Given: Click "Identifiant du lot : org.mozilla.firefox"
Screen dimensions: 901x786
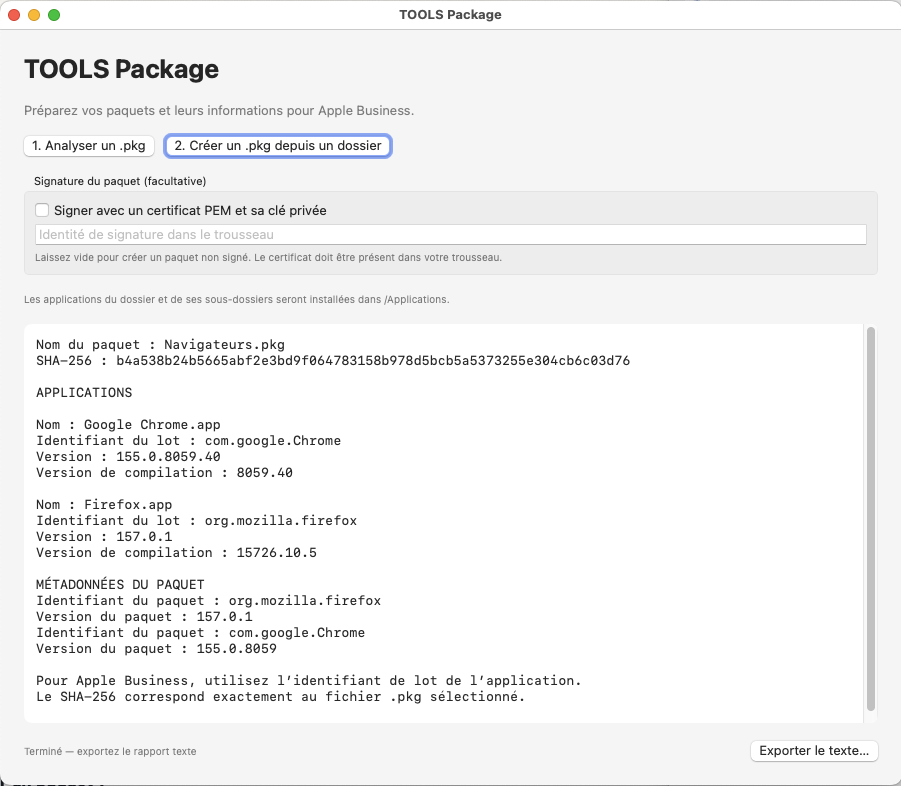Looking at the screenshot, I should click(x=197, y=521).
